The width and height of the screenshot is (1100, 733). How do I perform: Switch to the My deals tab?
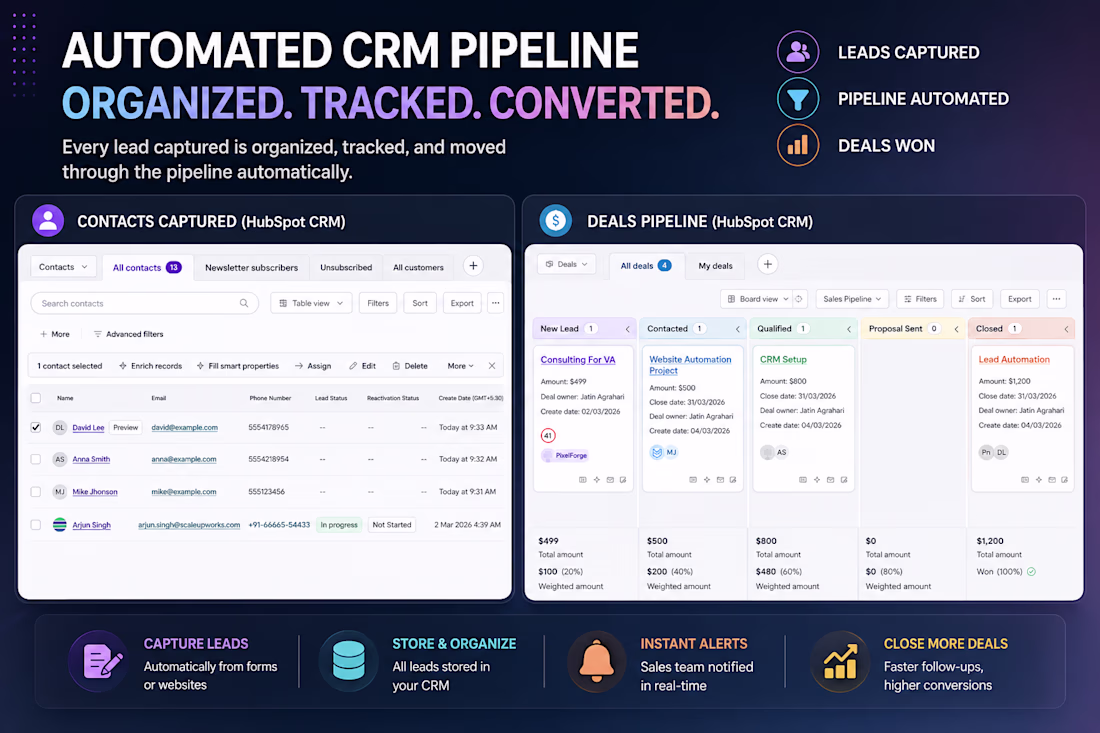716,265
